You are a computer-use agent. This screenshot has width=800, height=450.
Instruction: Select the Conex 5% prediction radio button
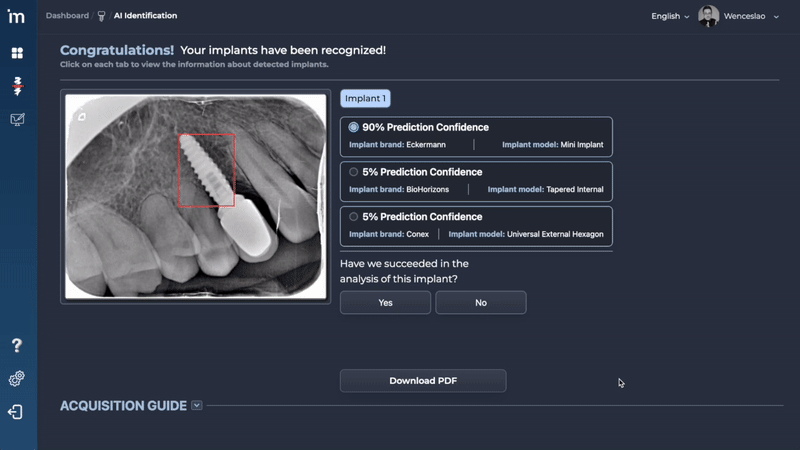(354, 216)
